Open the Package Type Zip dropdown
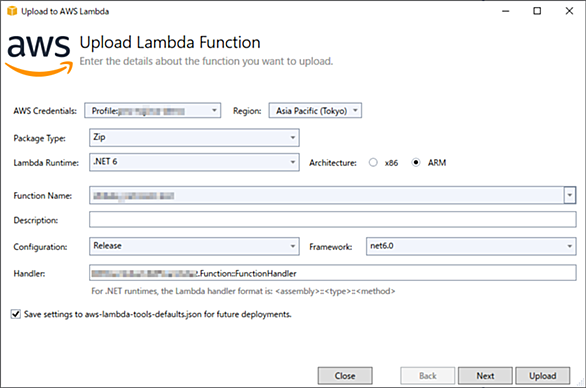This screenshot has width=586, height=388. coord(194,138)
